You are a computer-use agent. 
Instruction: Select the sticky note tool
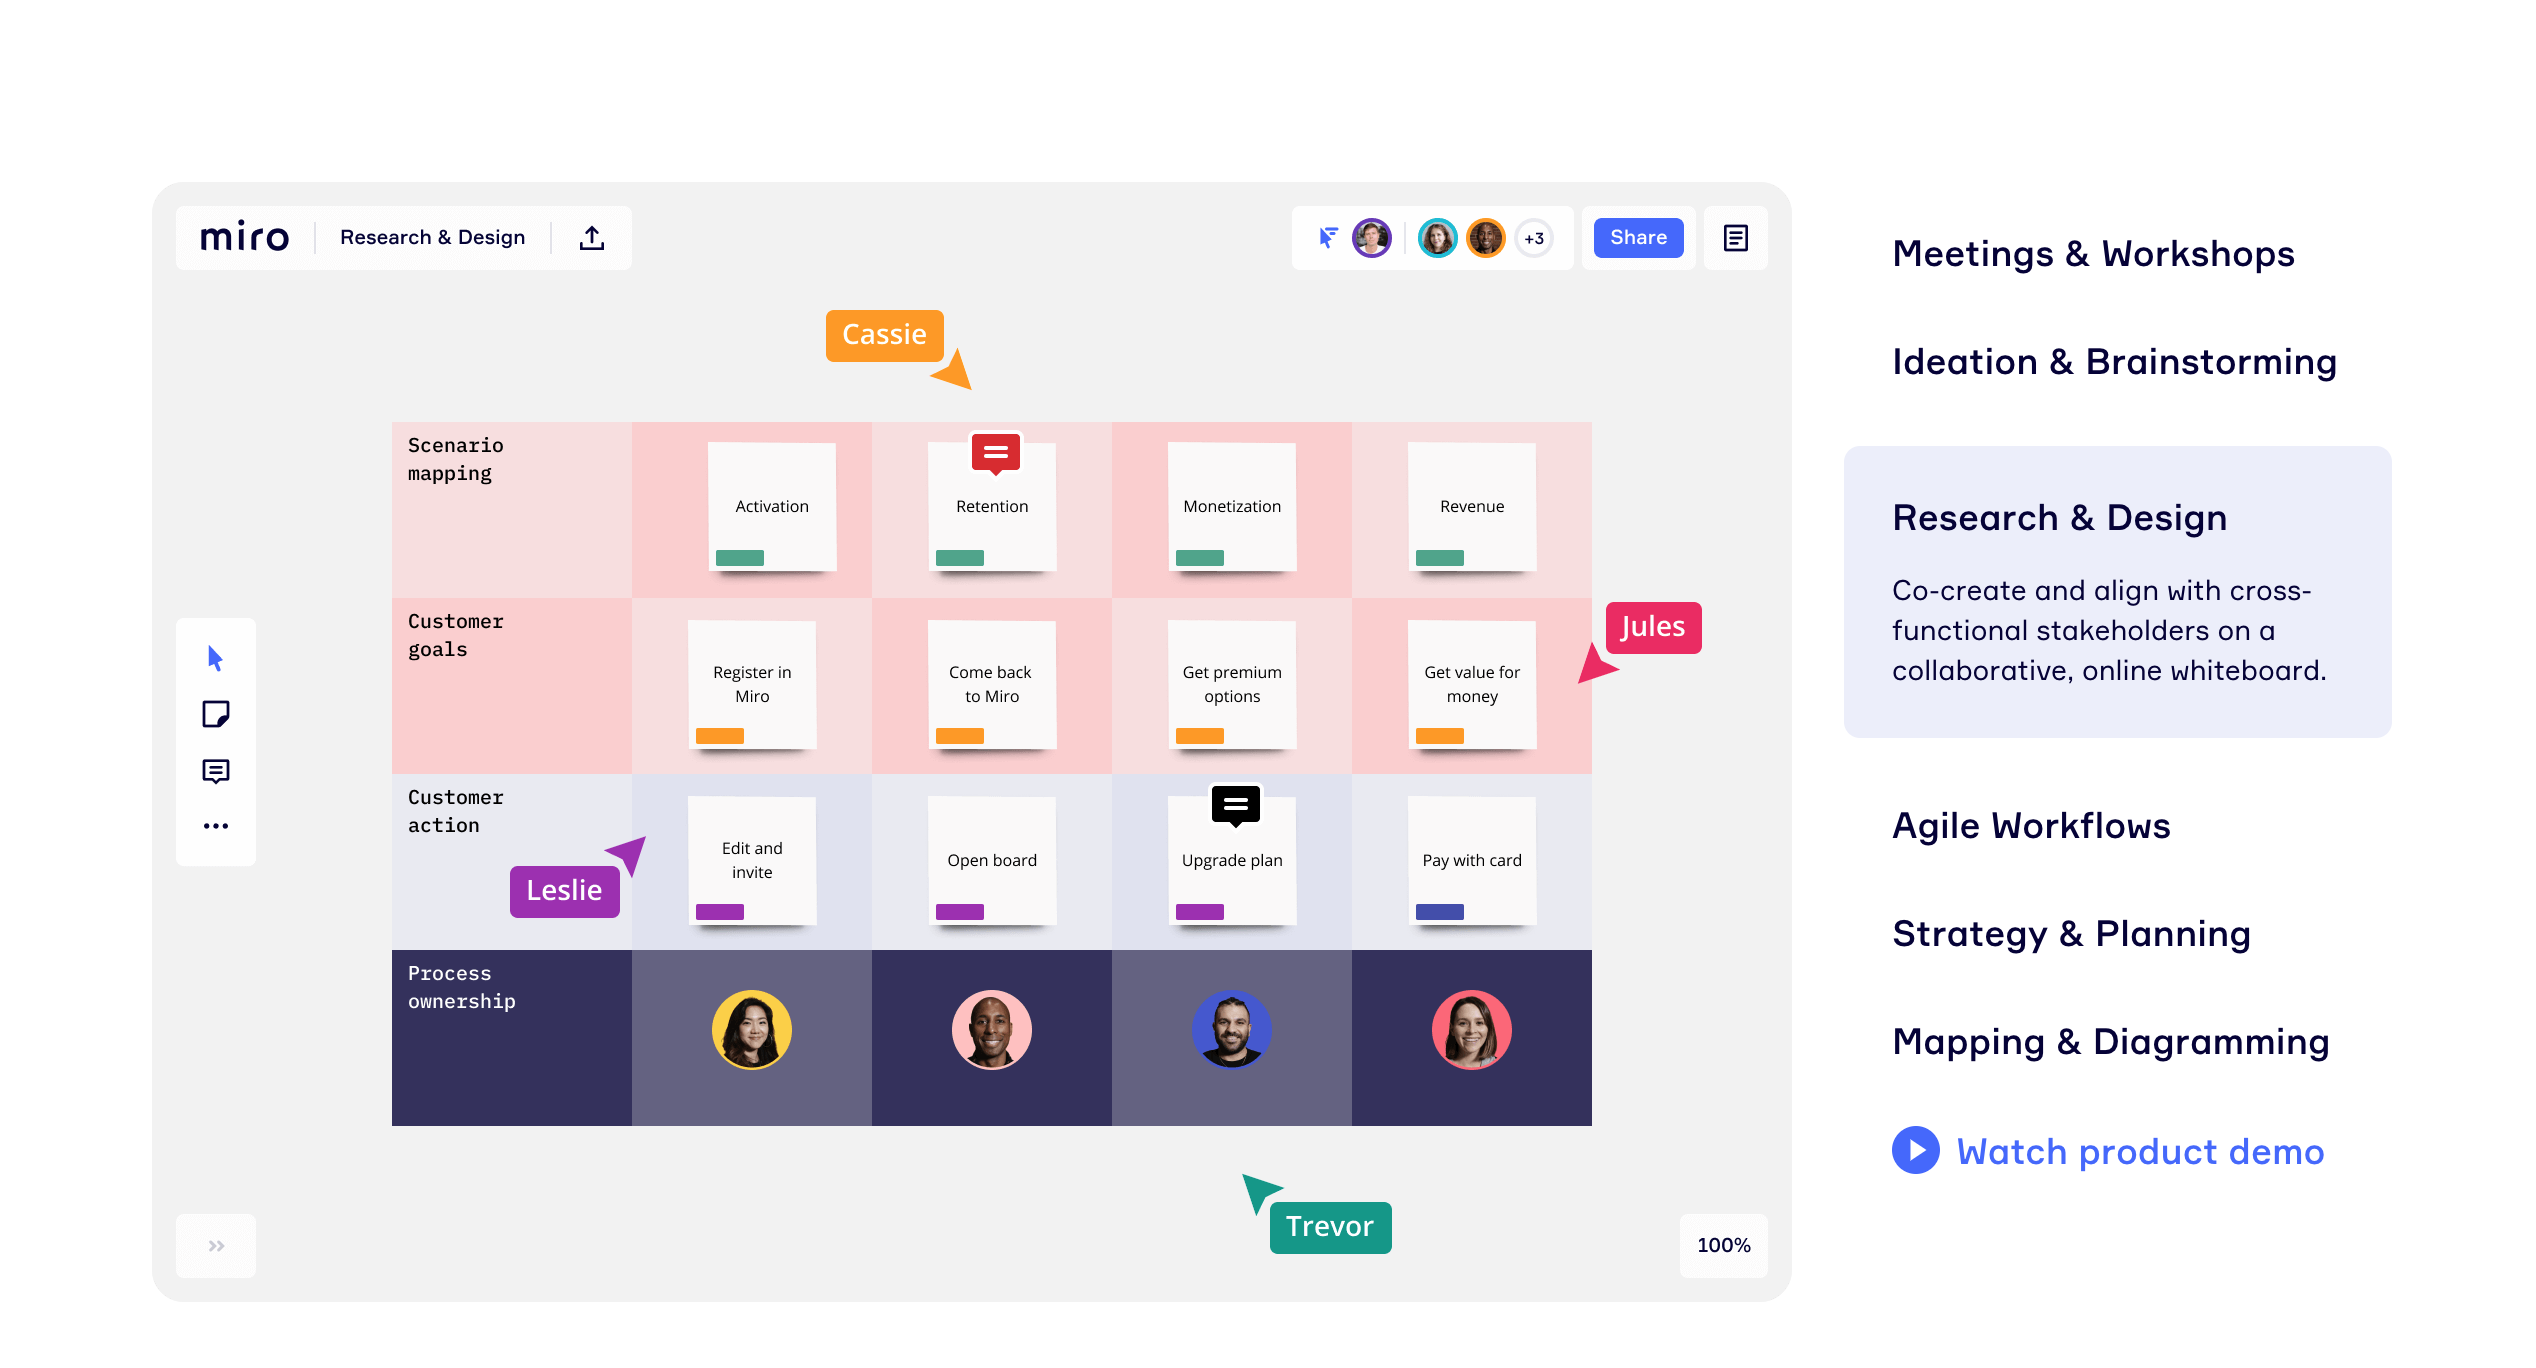215,714
